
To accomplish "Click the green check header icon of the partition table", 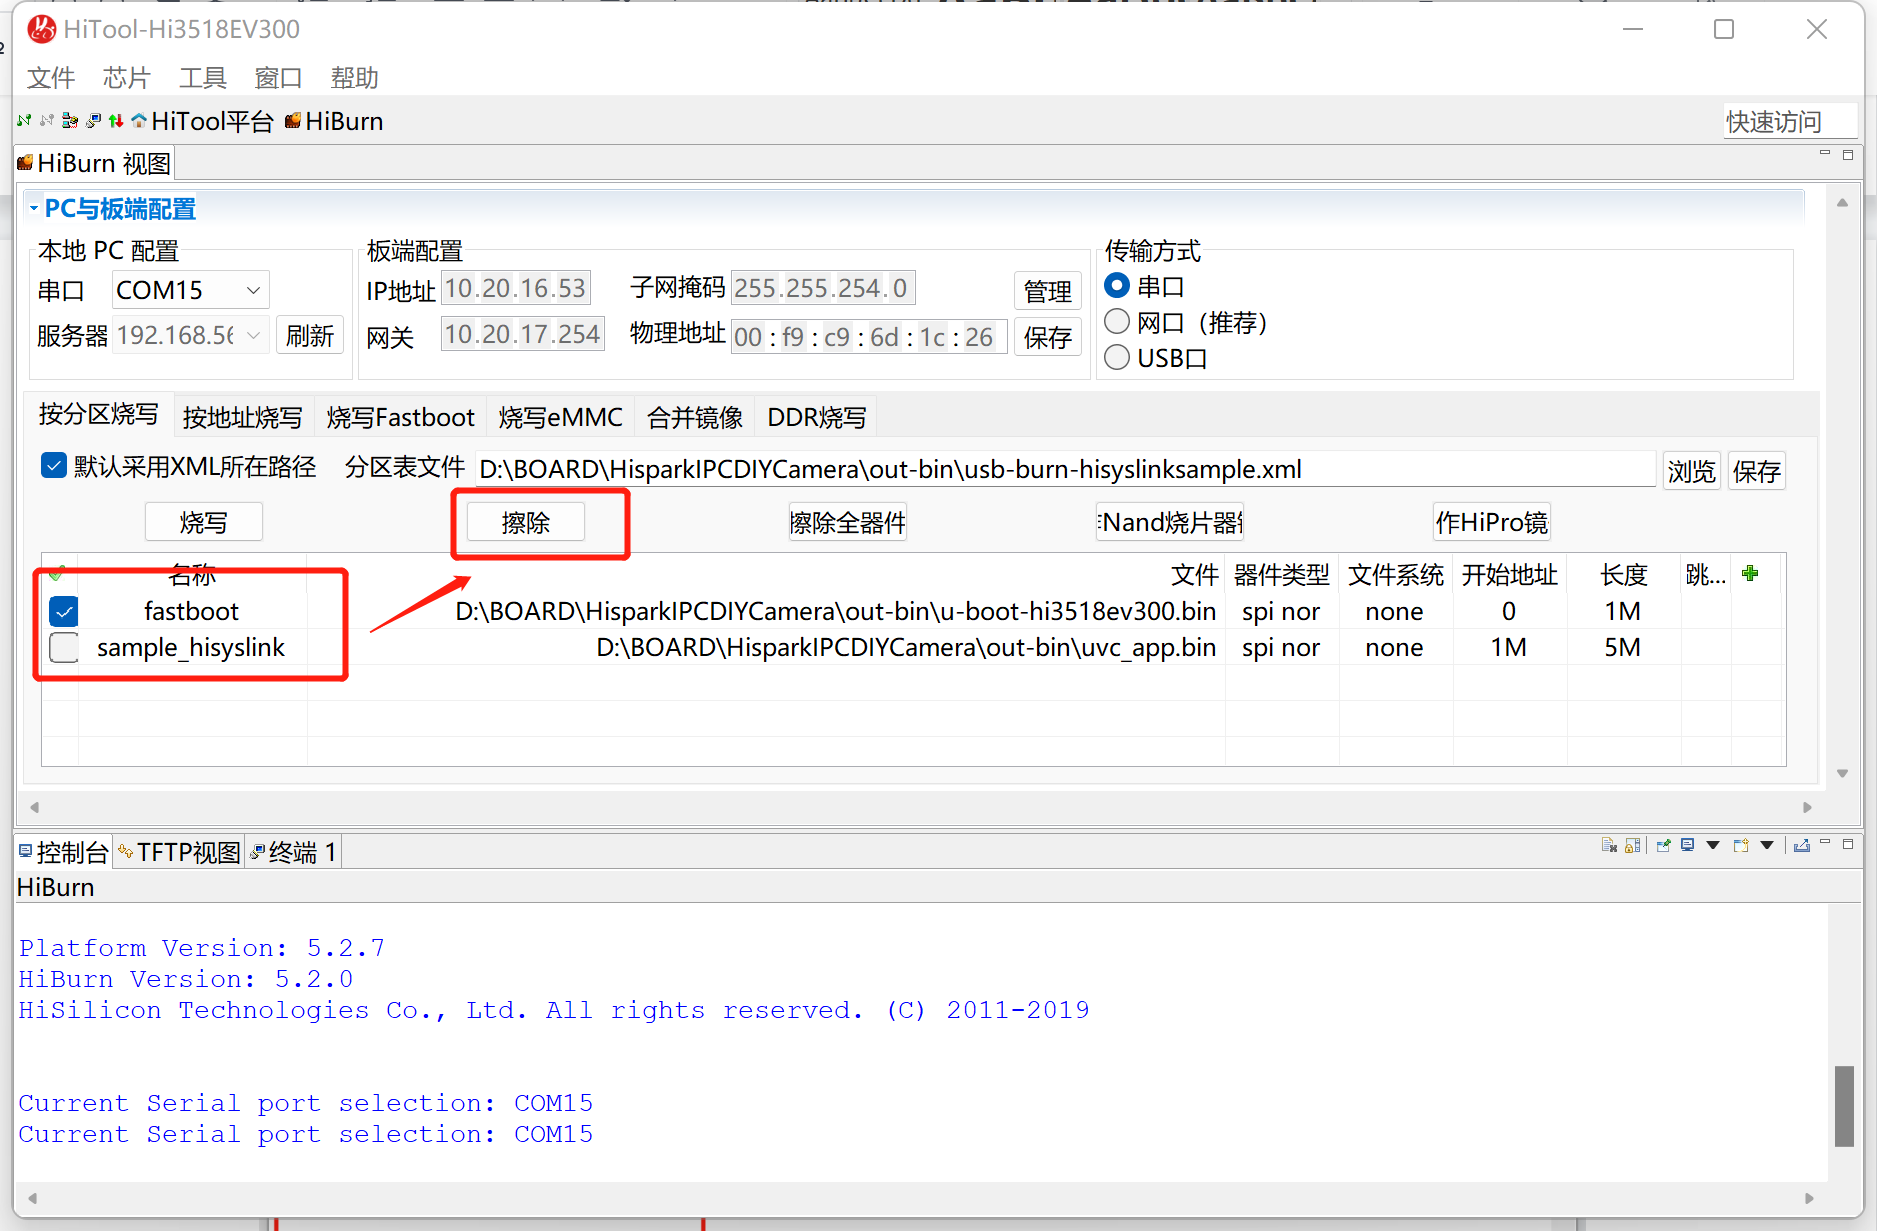I will 57,573.
